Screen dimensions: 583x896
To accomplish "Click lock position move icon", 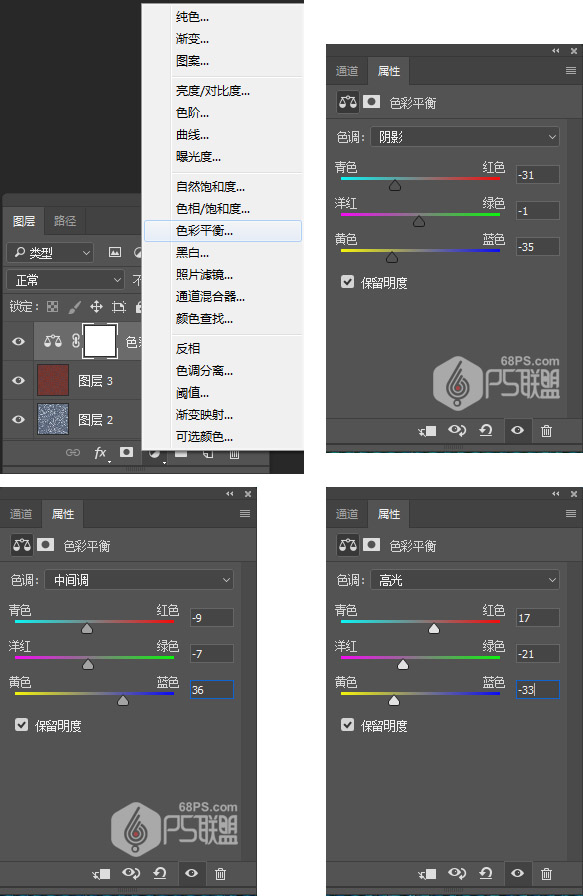I will point(96,307).
